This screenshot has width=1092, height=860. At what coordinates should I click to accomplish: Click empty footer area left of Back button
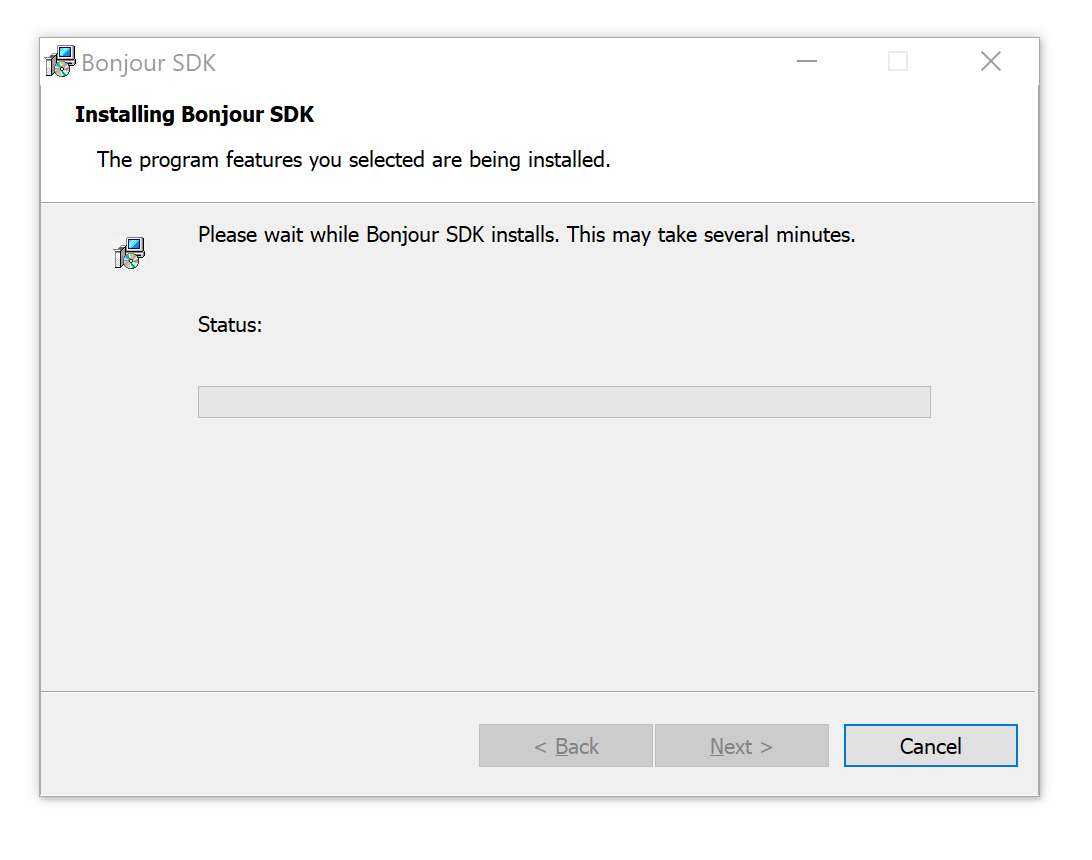pos(250,746)
